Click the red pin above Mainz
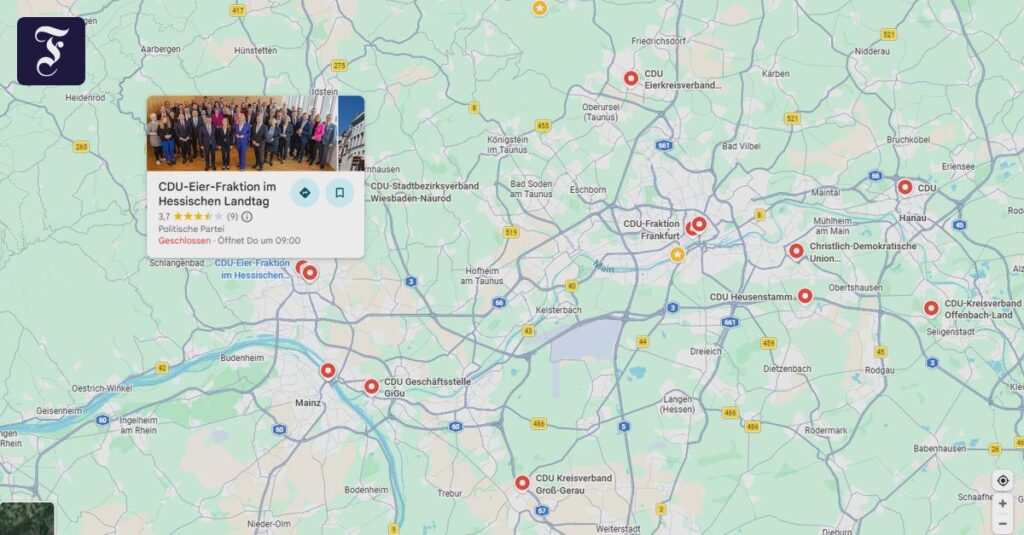1024x535 pixels. 328,371
